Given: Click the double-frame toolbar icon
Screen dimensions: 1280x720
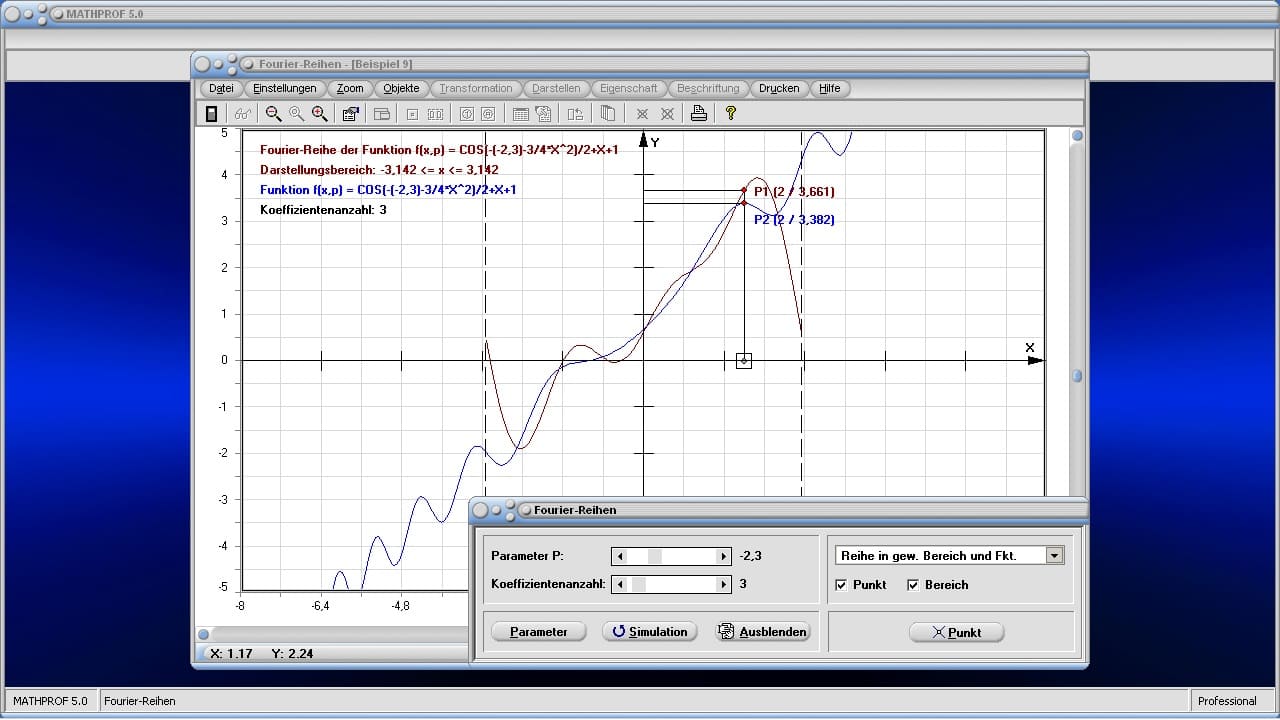Looking at the screenshot, I should click(x=436, y=114).
